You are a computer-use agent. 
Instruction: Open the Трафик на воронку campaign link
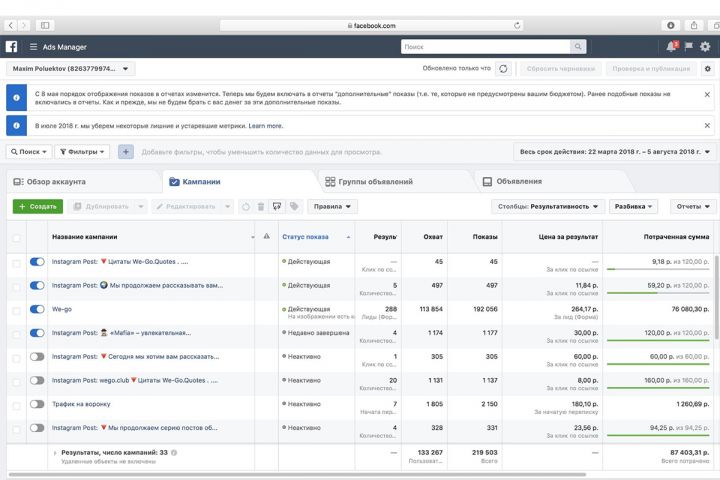click(81, 404)
